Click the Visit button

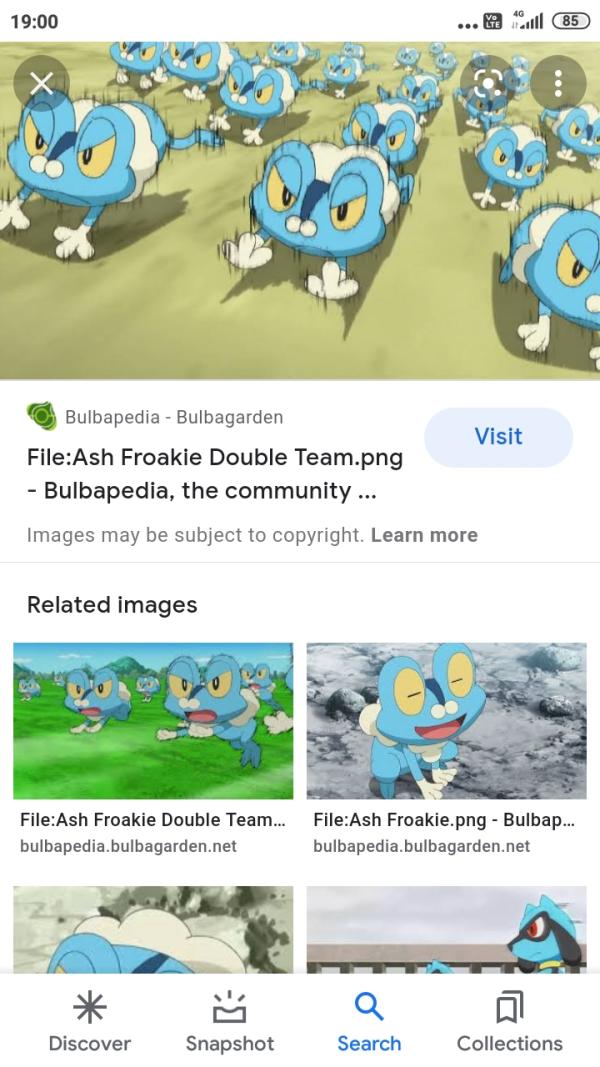499,437
